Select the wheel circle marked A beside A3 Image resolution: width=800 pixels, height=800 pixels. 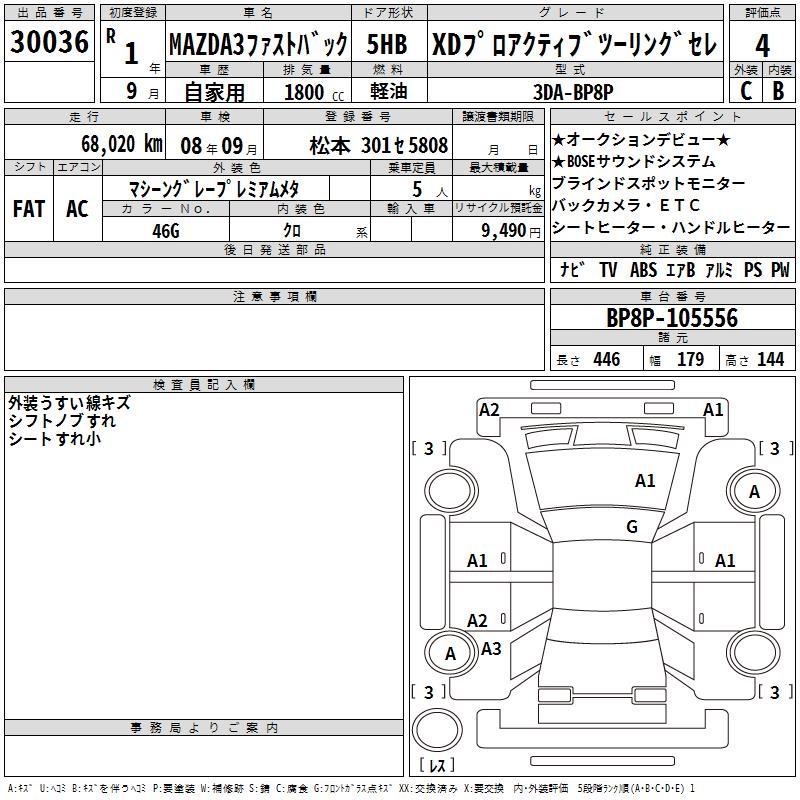pyautogui.click(x=451, y=655)
